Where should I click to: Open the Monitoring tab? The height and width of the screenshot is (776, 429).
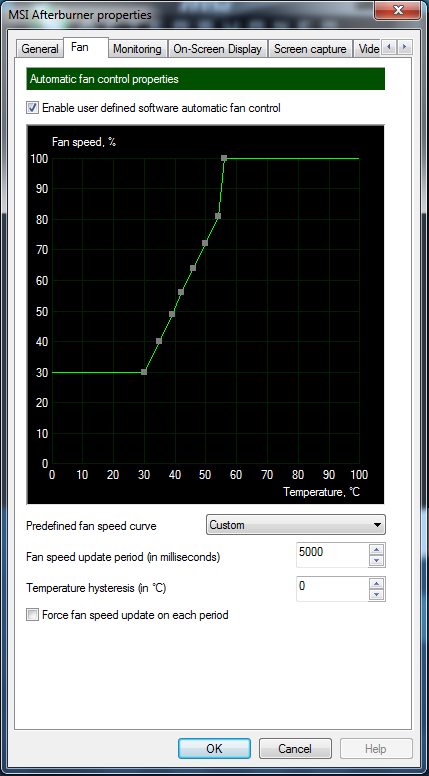point(137,49)
